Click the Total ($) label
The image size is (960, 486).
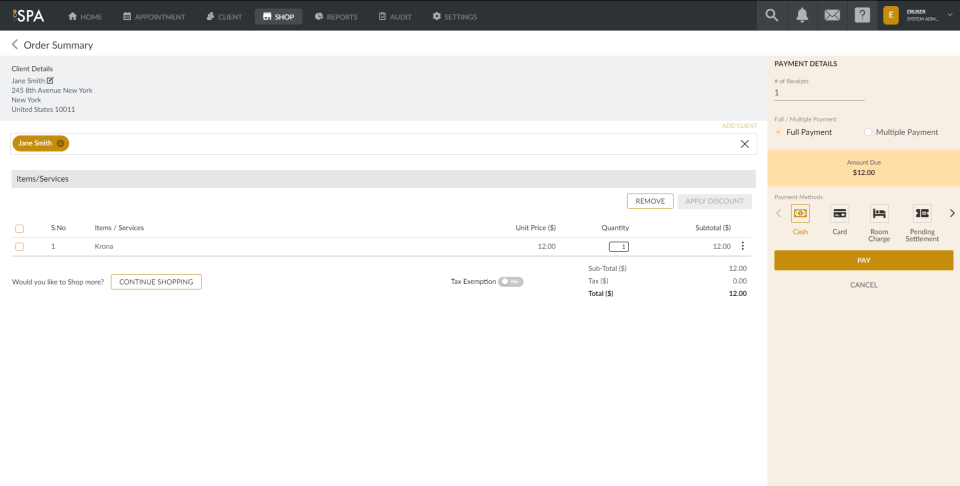coord(601,293)
